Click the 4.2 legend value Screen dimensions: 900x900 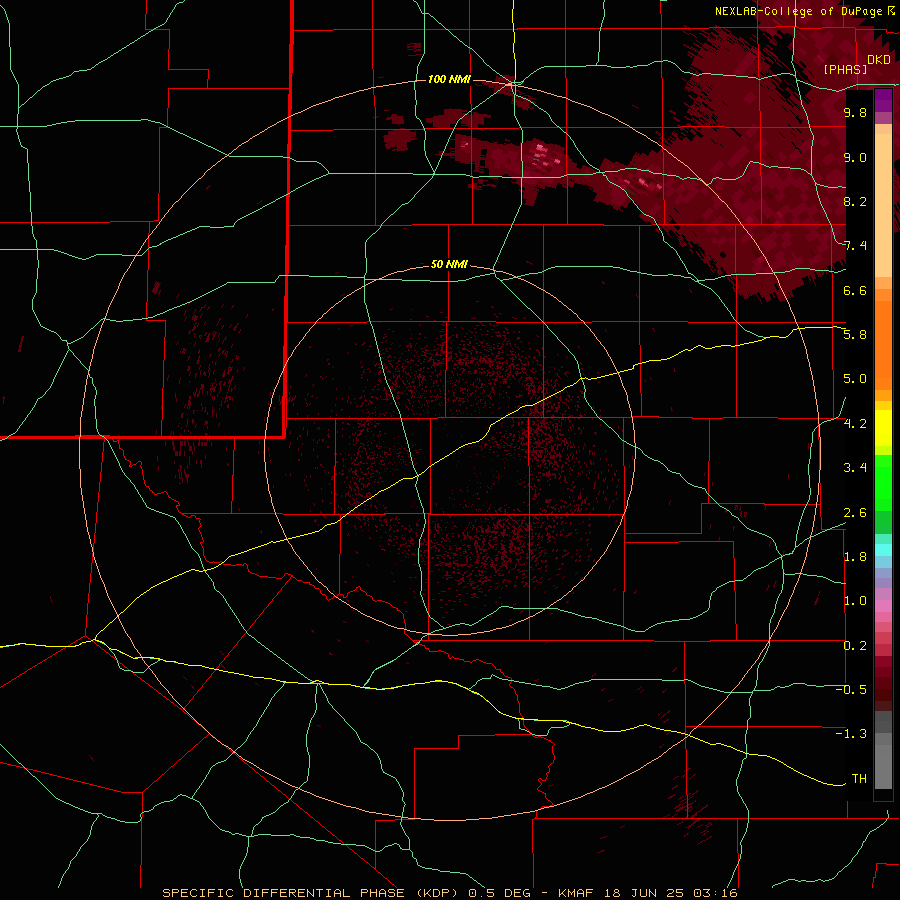click(855, 423)
